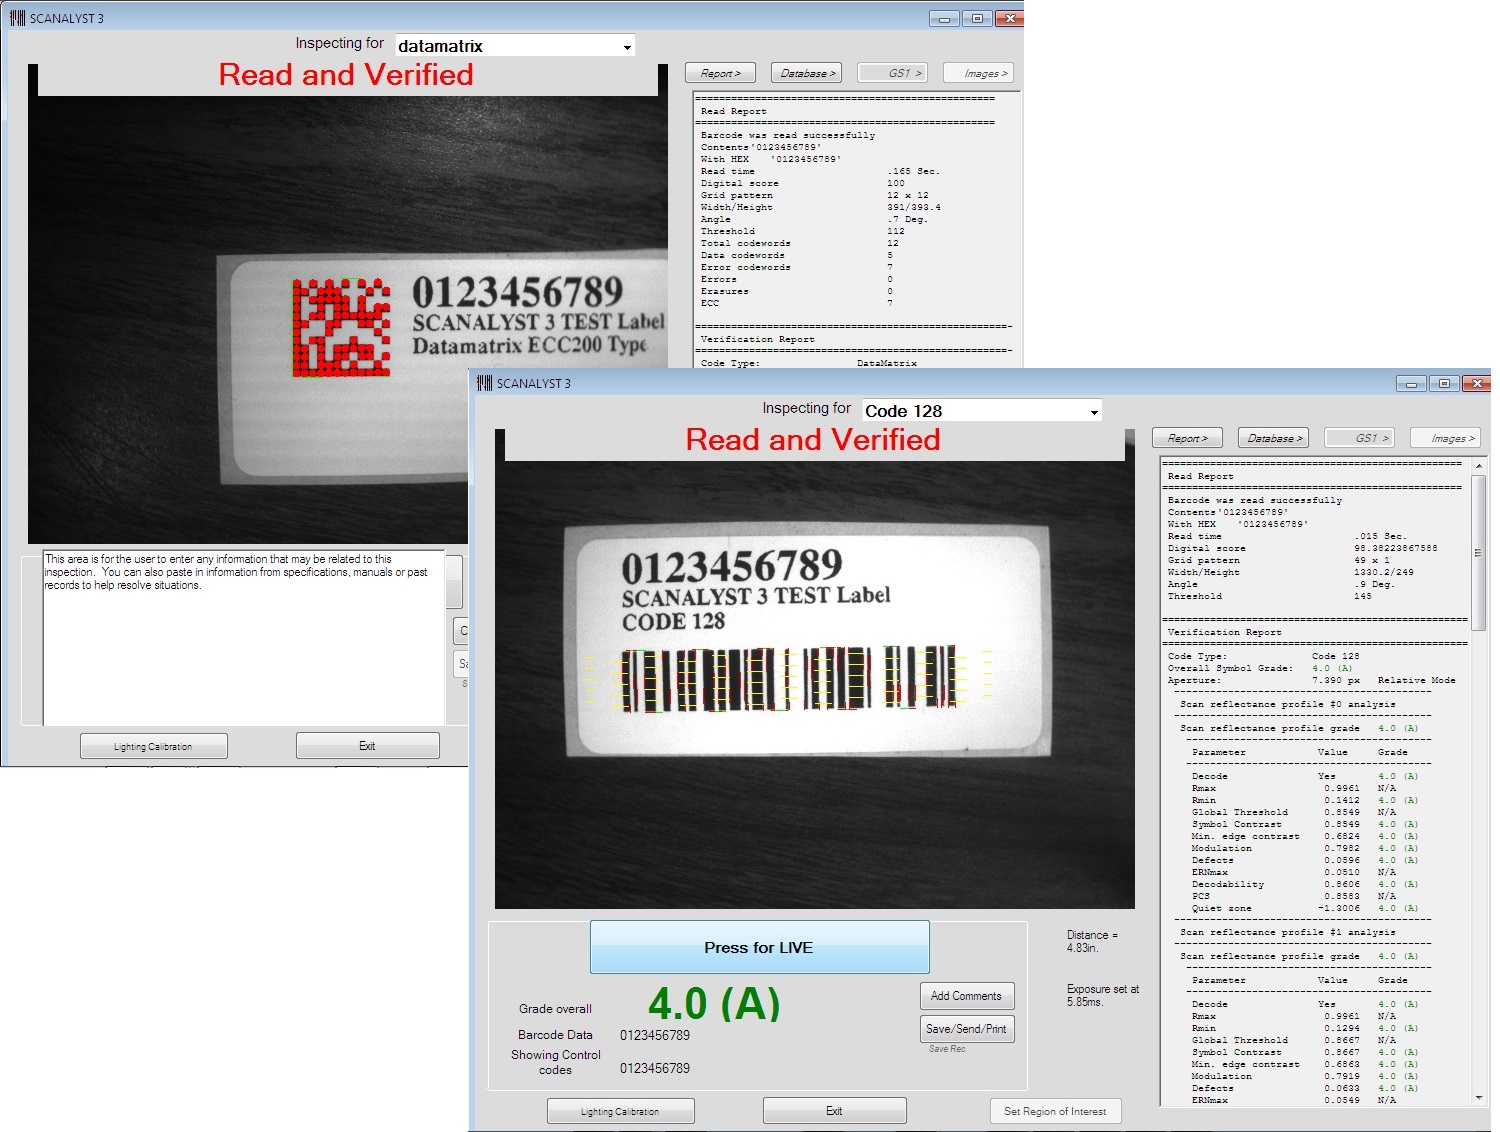Screen dimensions: 1500x1132
Task: Click the GS1 button in the Code 128 window
Action: click(x=1360, y=438)
